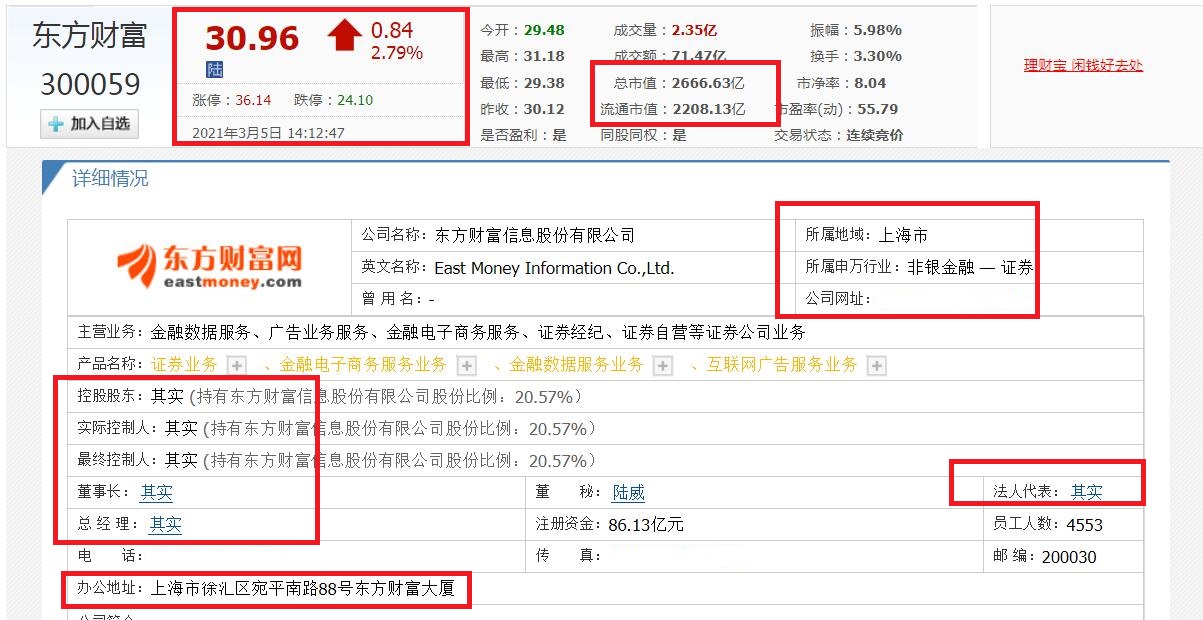
Task: Click the 所属申万行业 非银金融 — 证券 cell
Action: pos(970,267)
